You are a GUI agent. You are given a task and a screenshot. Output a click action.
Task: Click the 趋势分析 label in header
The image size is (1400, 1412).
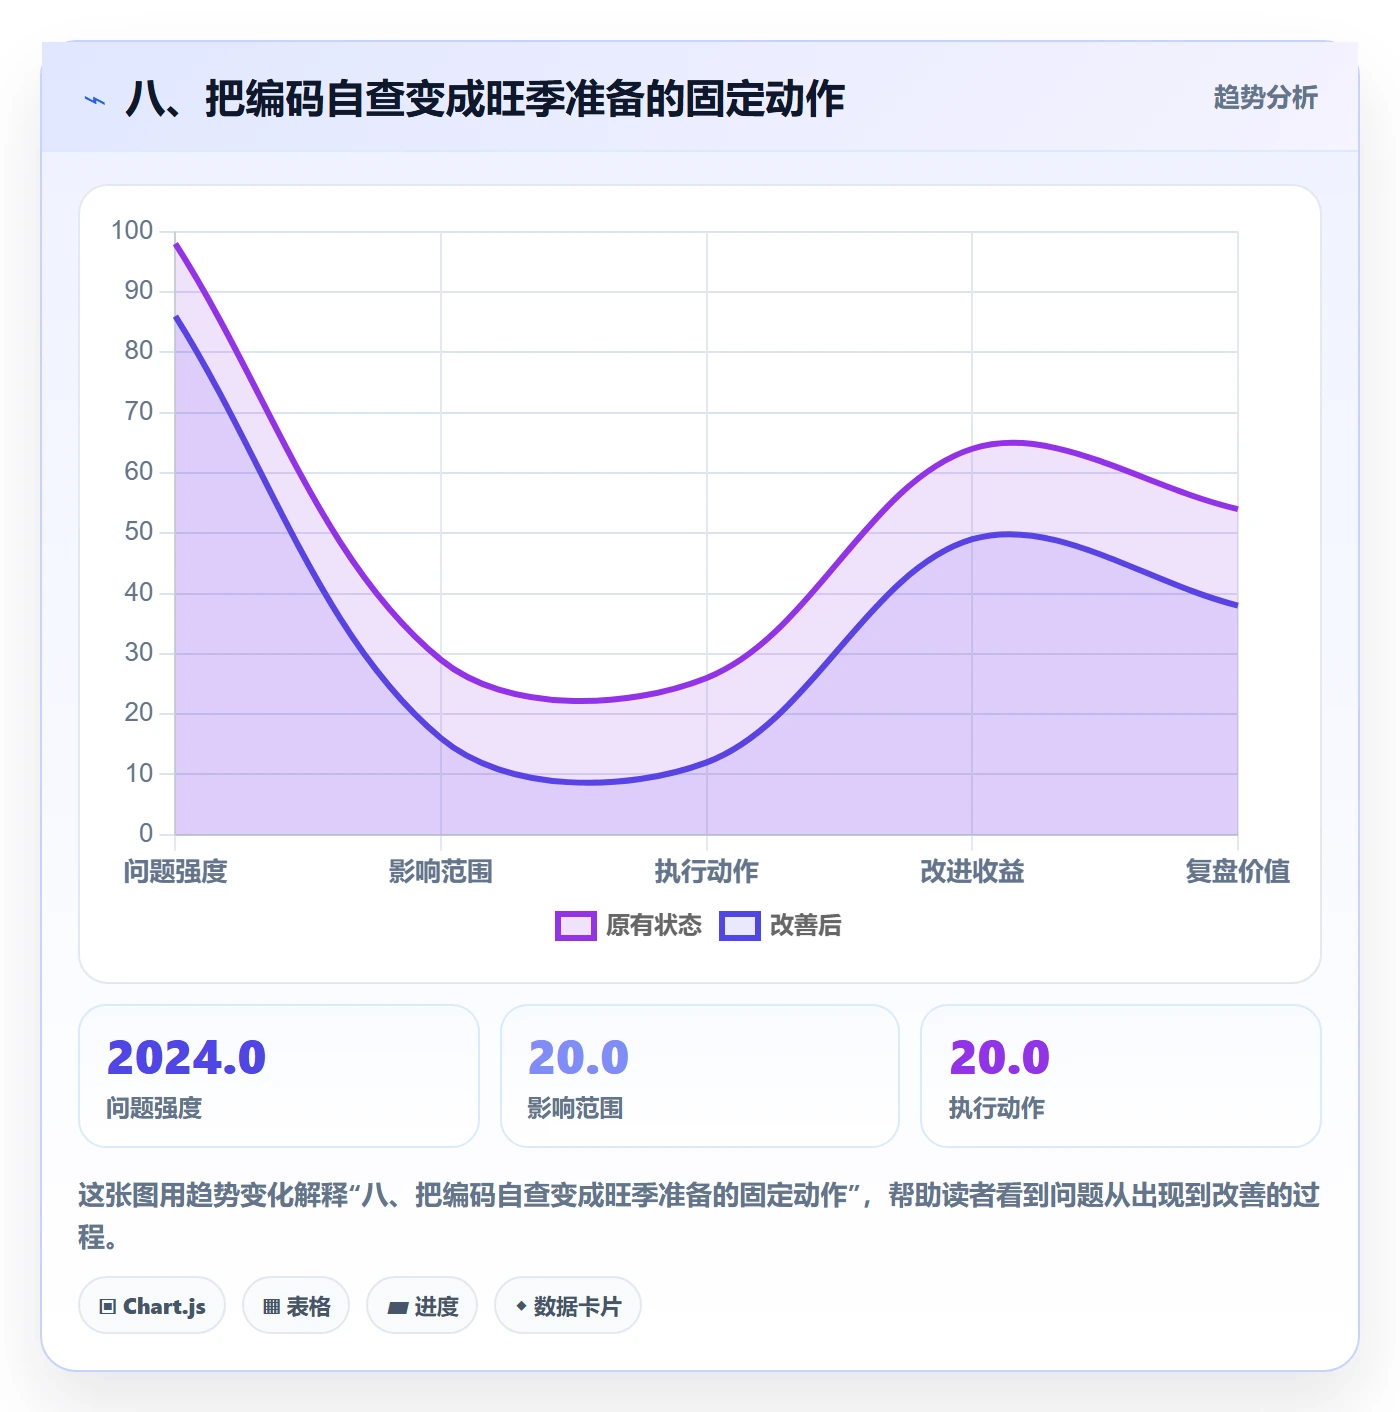(1266, 98)
